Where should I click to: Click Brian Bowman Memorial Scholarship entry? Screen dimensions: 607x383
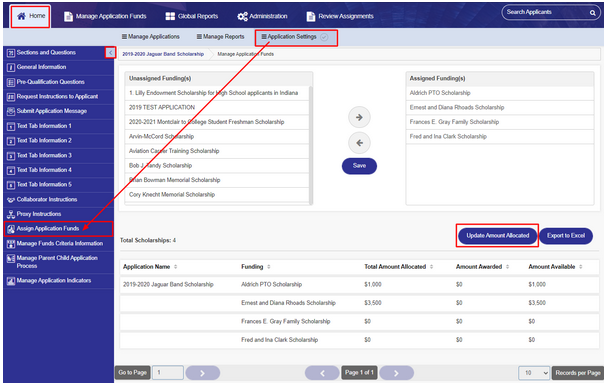pyautogui.click(x=217, y=180)
